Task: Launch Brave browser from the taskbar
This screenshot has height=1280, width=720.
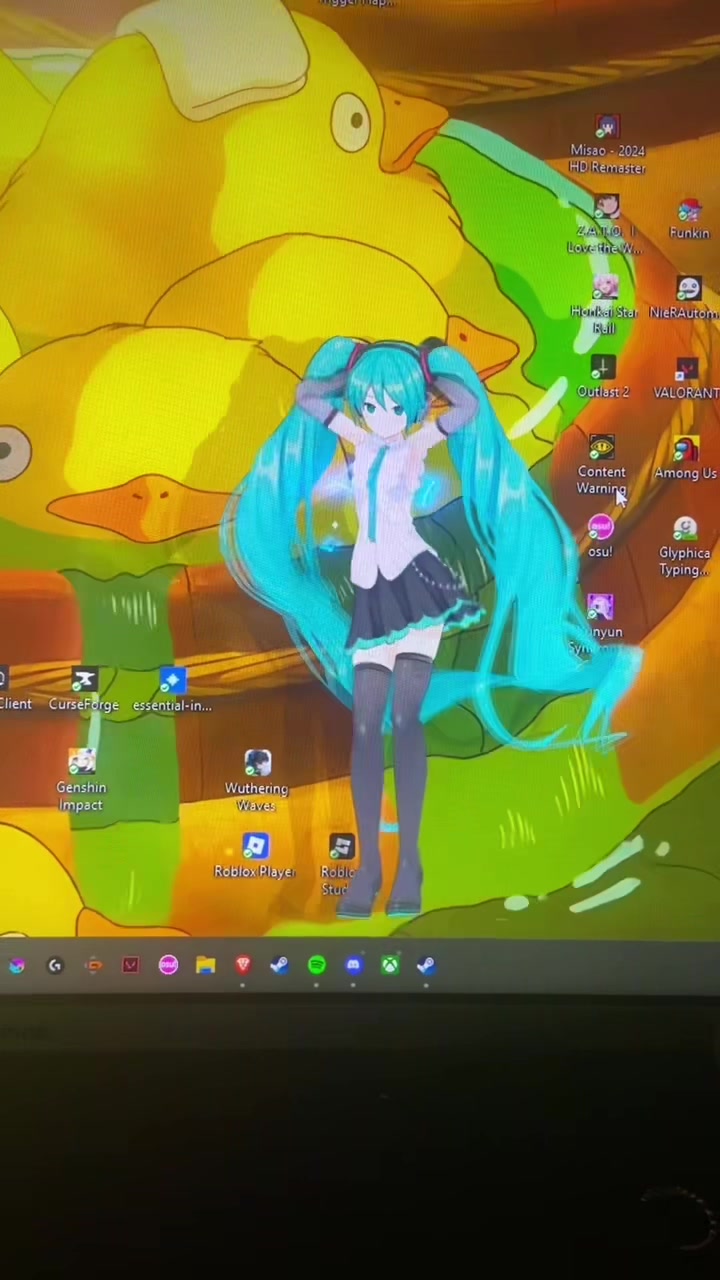Action: pyautogui.click(x=243, y=965)
